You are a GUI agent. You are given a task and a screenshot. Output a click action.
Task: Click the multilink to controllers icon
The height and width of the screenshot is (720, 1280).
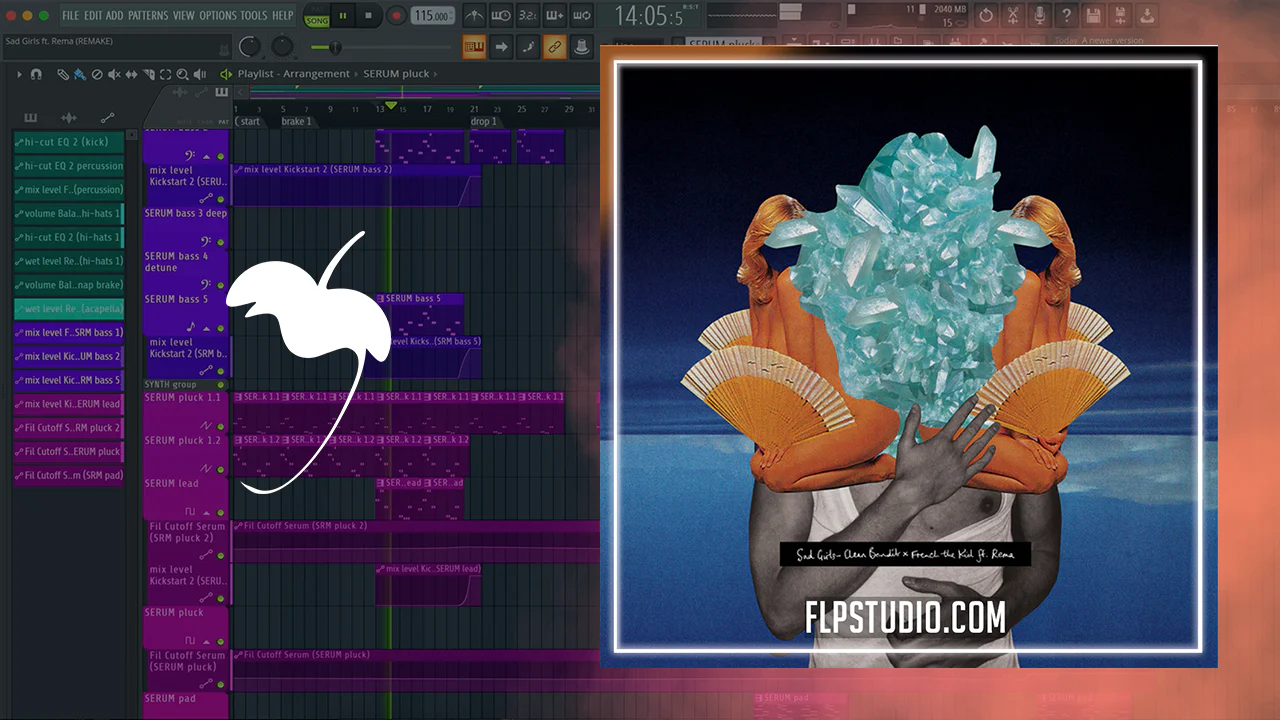pyautogui.click(x=527, y=46)
